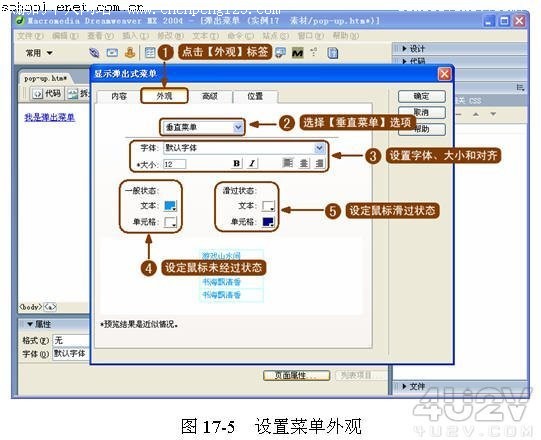Switch to the 内容 tab in the dialog
The image size is (541, 440).
[x=119, y=96]
